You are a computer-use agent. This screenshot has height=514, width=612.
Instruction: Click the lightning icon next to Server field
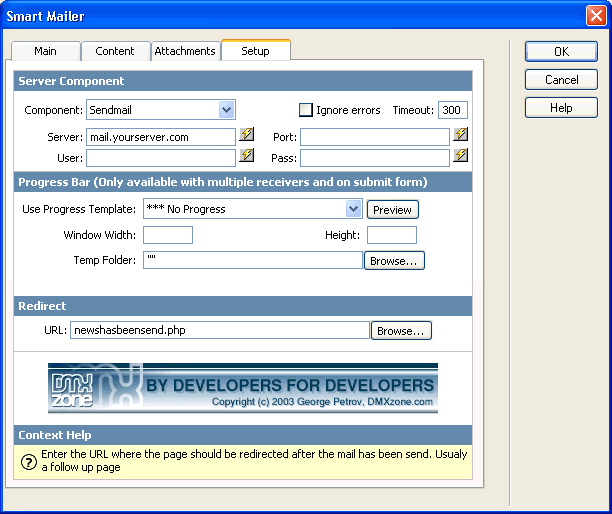click(x=247, y=134)
